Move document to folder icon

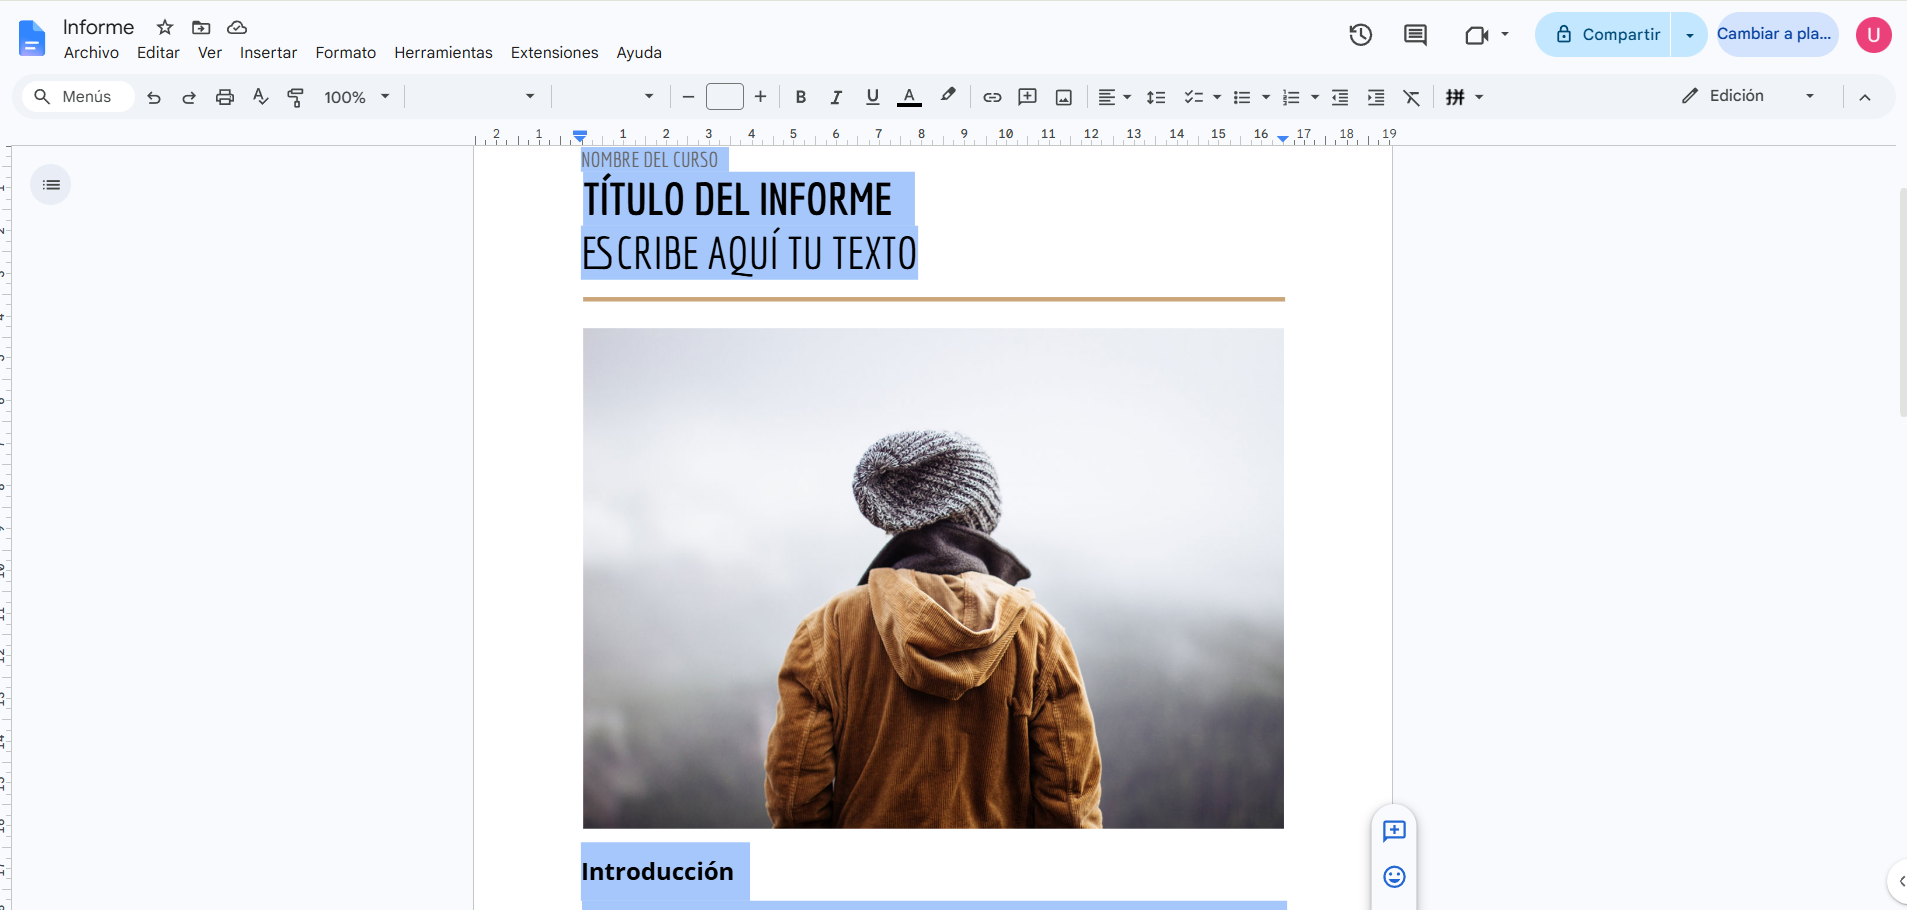click(201, 27)
